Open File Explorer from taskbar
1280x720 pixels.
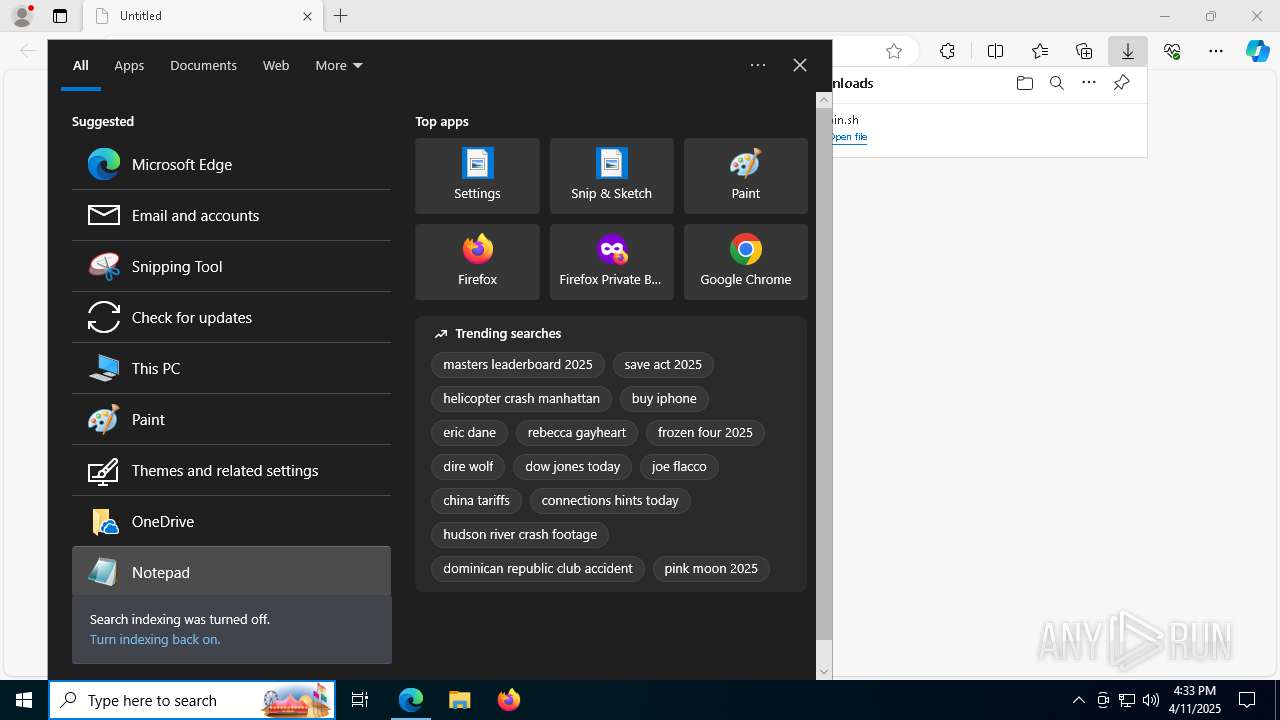[459, 700]
